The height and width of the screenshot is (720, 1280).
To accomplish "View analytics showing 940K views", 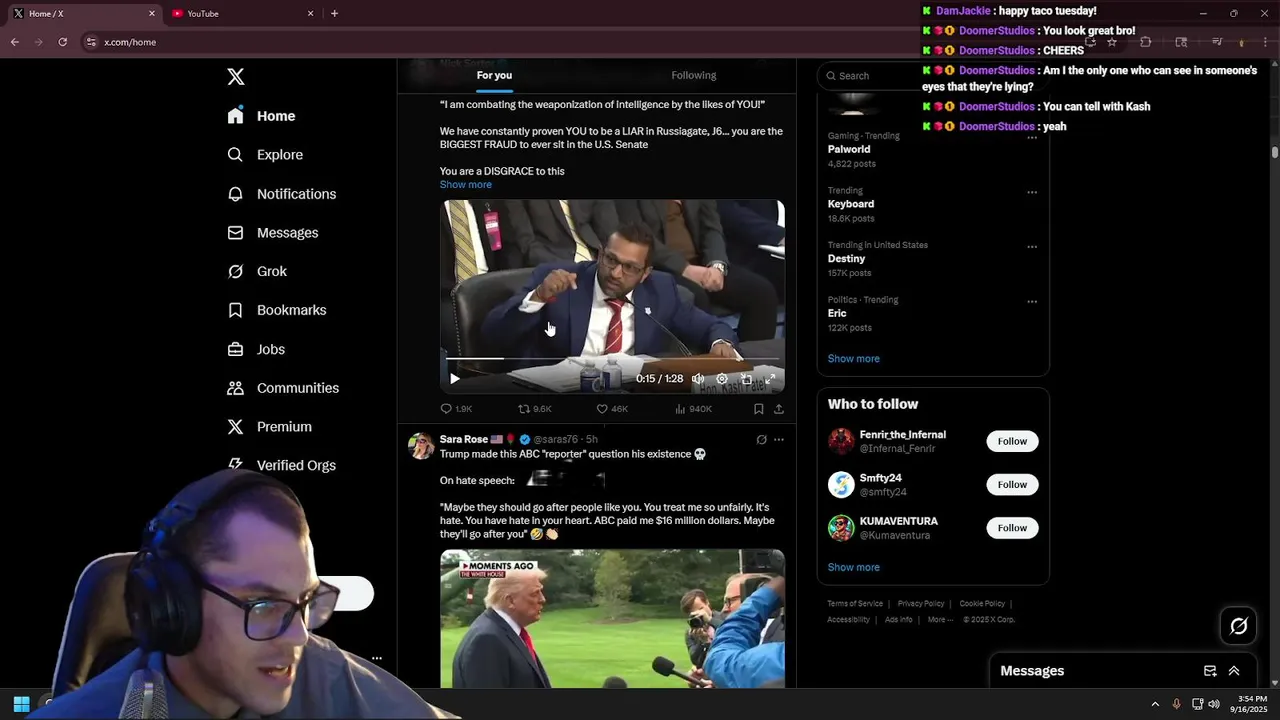I will pyautogui.click(x=693, y=409).
